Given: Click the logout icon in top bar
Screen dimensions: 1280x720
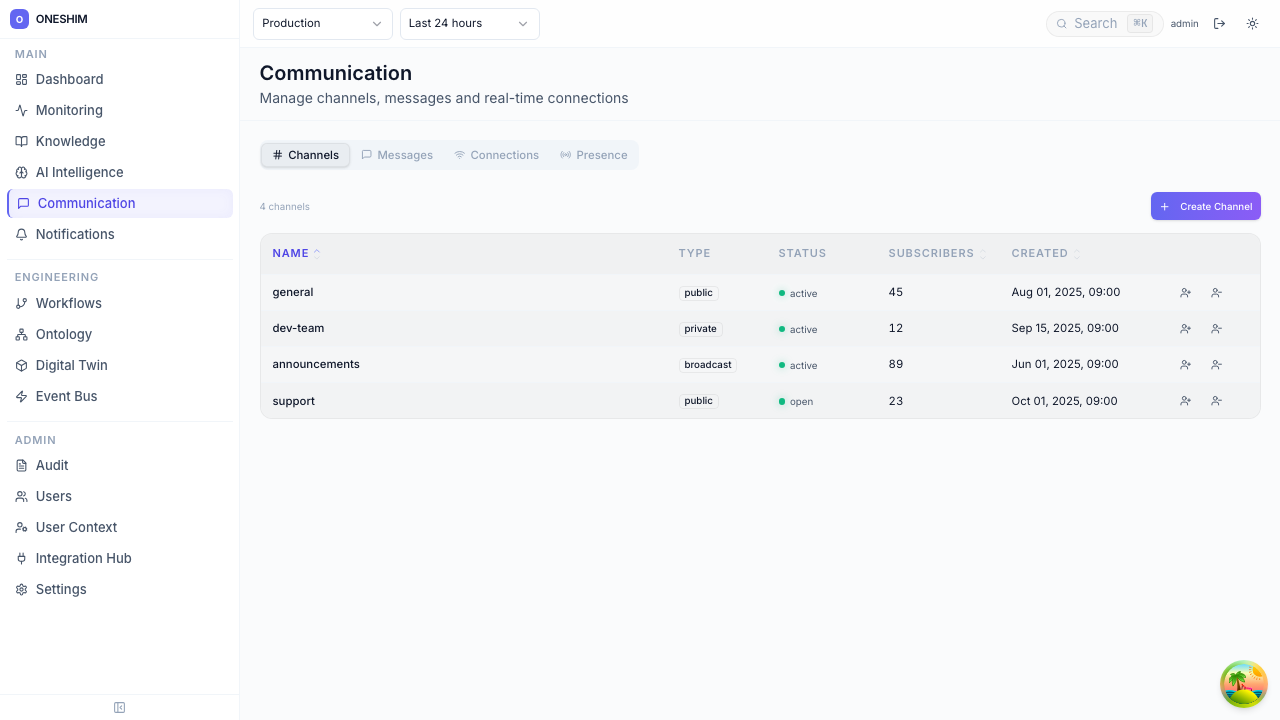Looking at the screenshot, I should coord(1219,24).
